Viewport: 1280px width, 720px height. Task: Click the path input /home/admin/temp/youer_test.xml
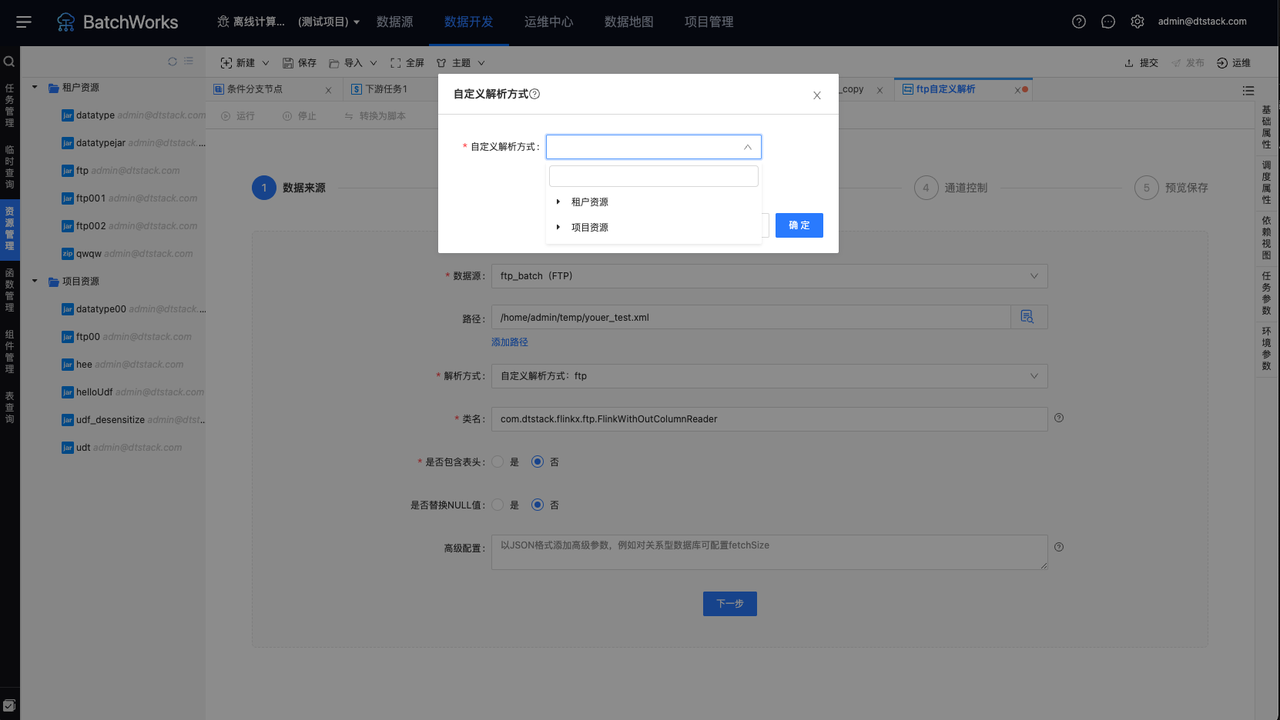tap(751, 317)
